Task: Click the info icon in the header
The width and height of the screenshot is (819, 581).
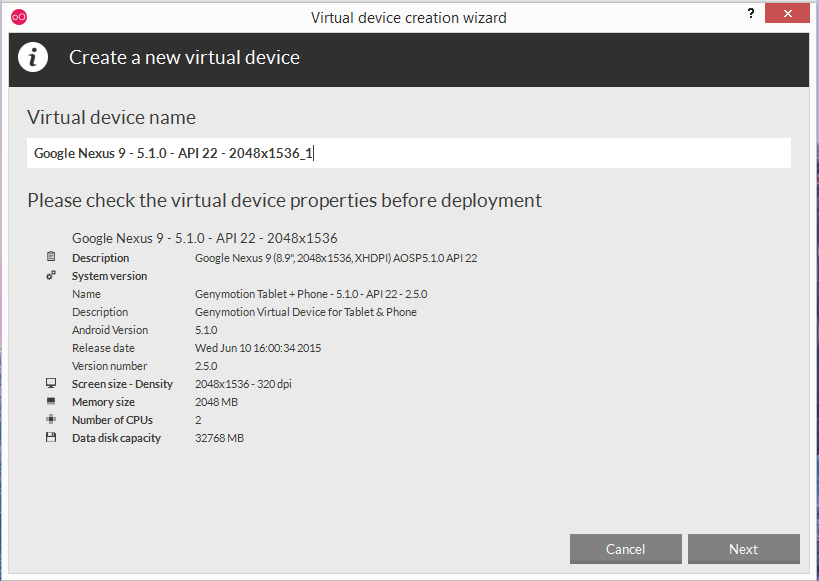Action: coord(33,57)
